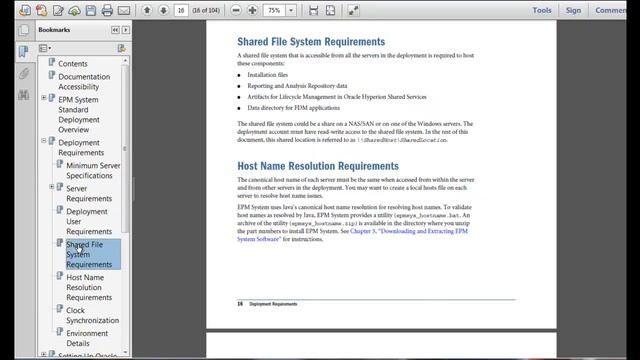Screen dimensions: 640x360
Task: Click the Edit document toolbar icon
Action: (x=58, y=10)
